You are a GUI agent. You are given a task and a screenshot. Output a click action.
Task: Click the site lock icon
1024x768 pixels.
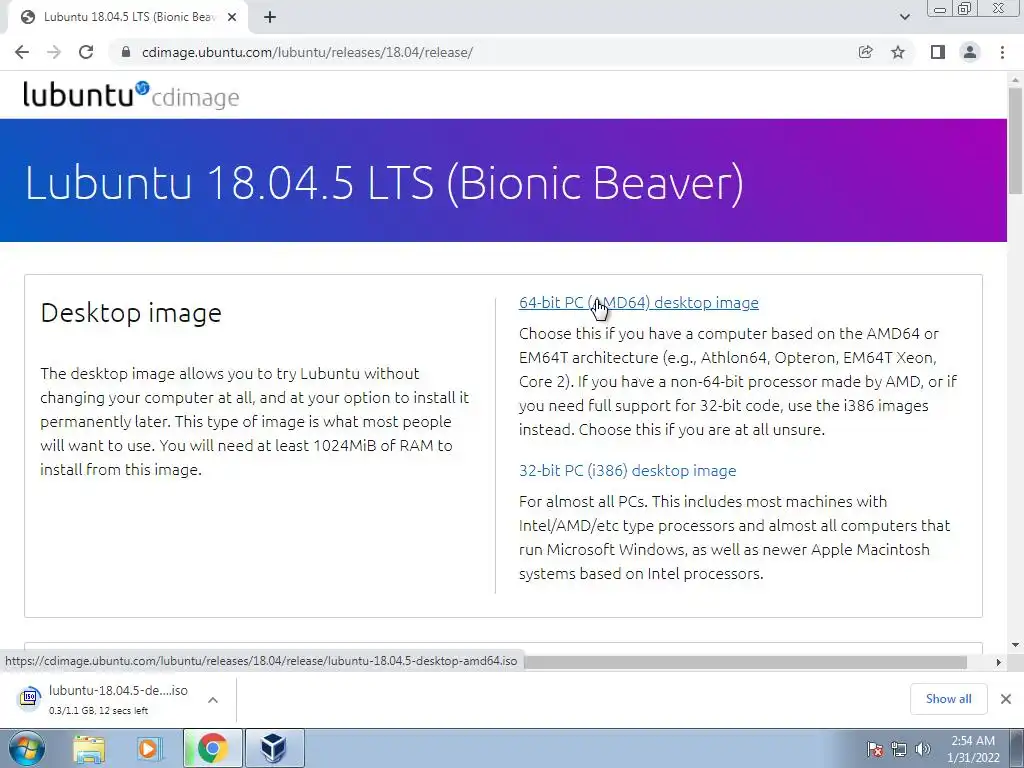click(126, 52)
